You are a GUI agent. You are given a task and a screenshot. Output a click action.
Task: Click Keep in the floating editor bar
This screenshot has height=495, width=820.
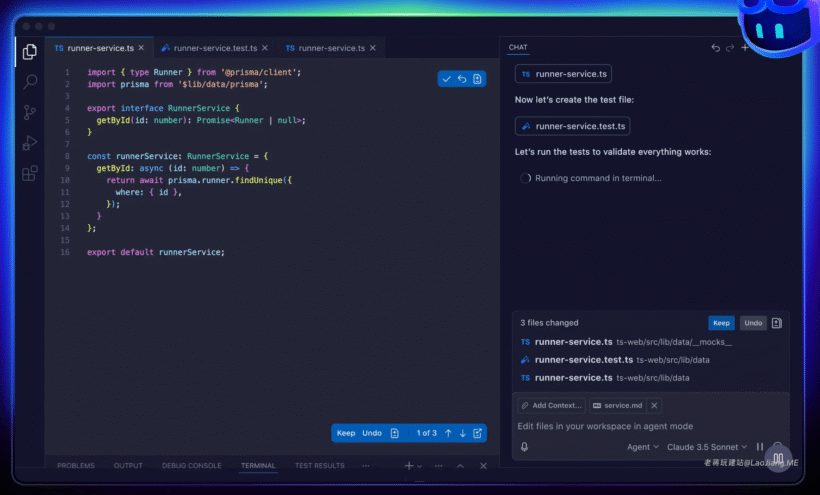click(346, 433)
